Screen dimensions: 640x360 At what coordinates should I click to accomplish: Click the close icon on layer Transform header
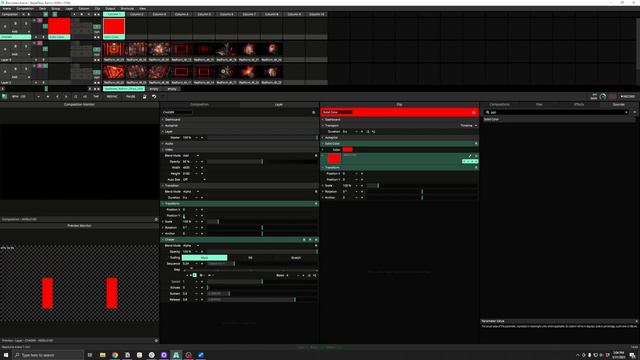point(316,204)
